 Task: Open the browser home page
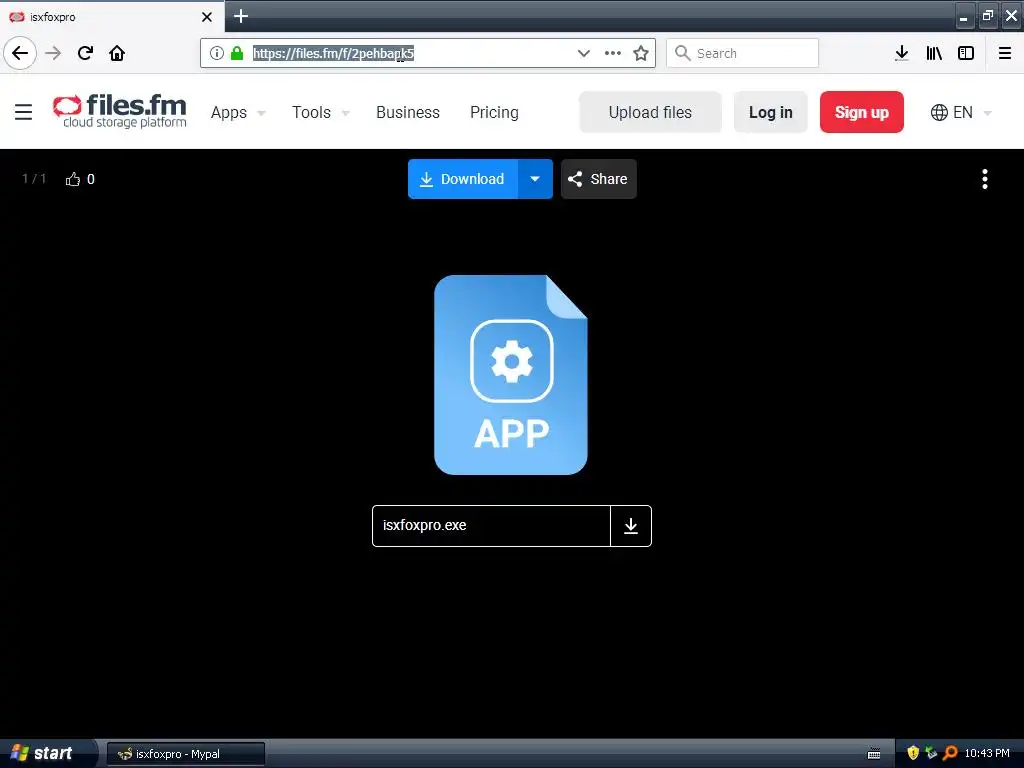click(x=117, y=53)
